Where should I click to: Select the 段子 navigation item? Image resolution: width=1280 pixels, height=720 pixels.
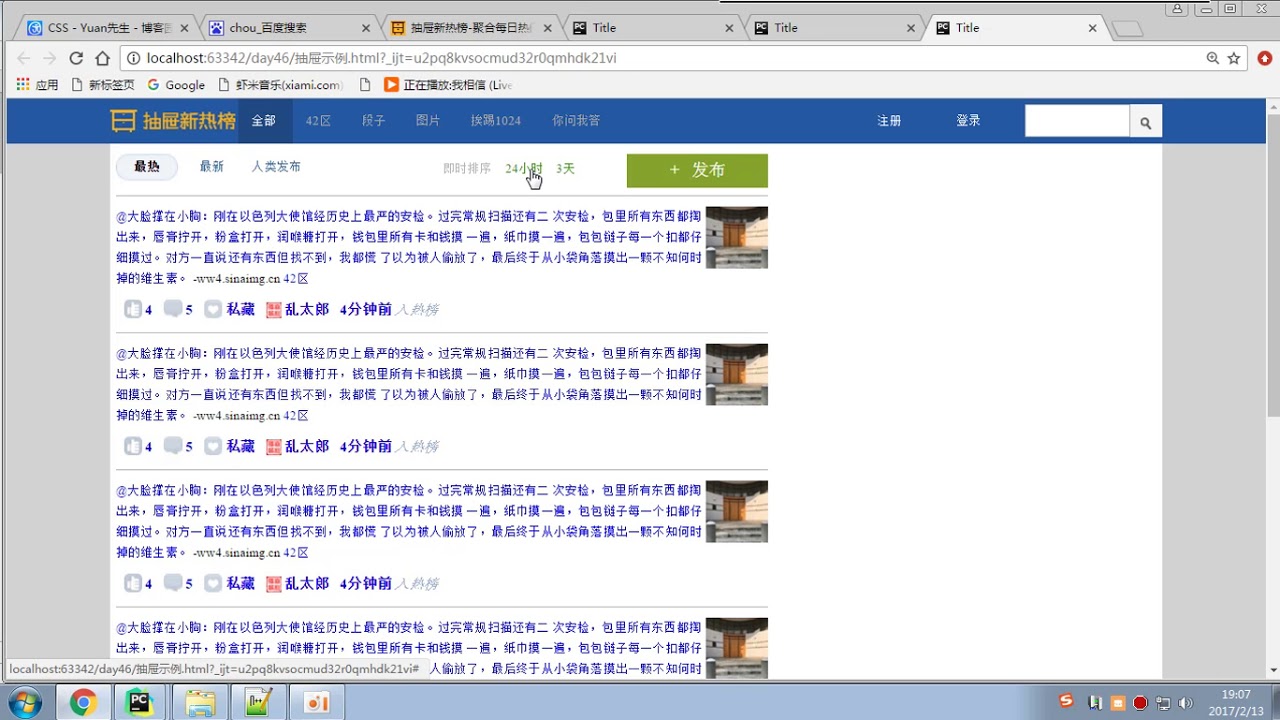pyautogui.click(x=373, y=121)
